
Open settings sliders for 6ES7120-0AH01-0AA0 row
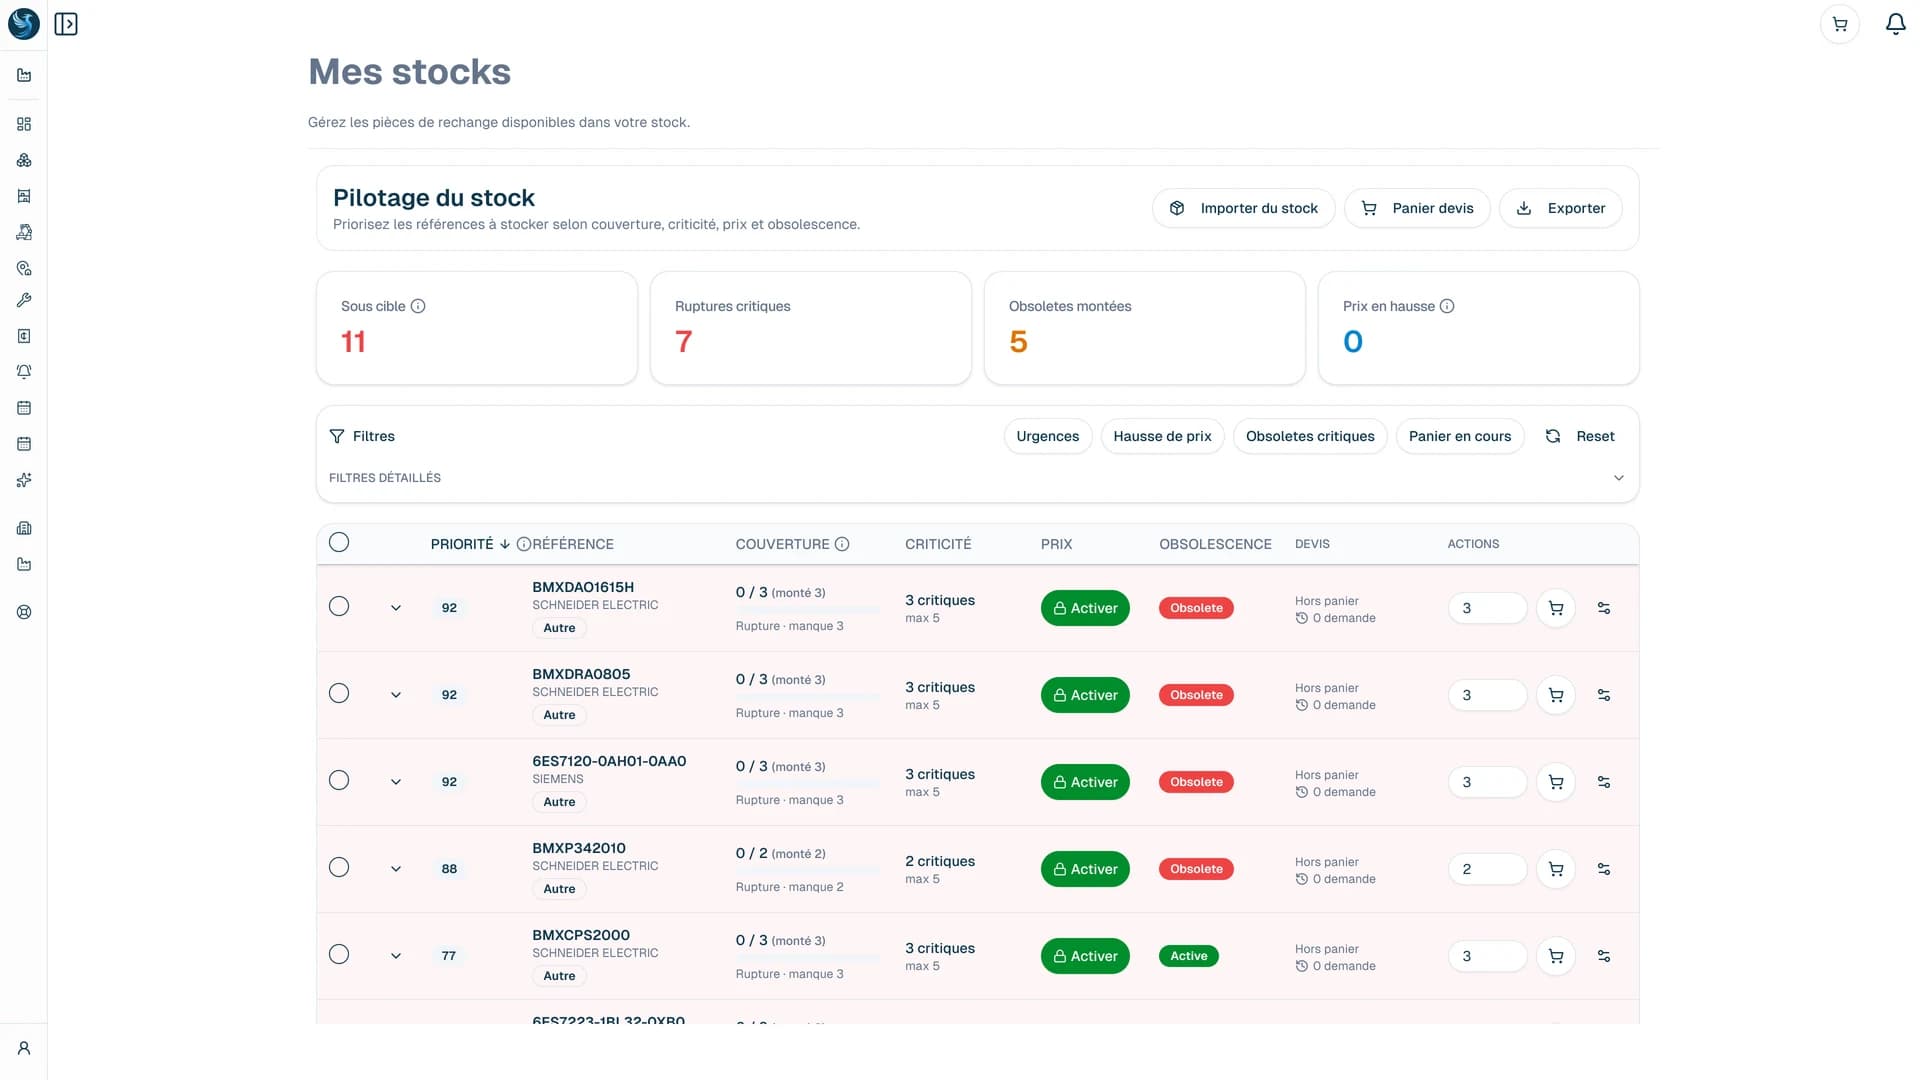click(x=1604, y=782)
